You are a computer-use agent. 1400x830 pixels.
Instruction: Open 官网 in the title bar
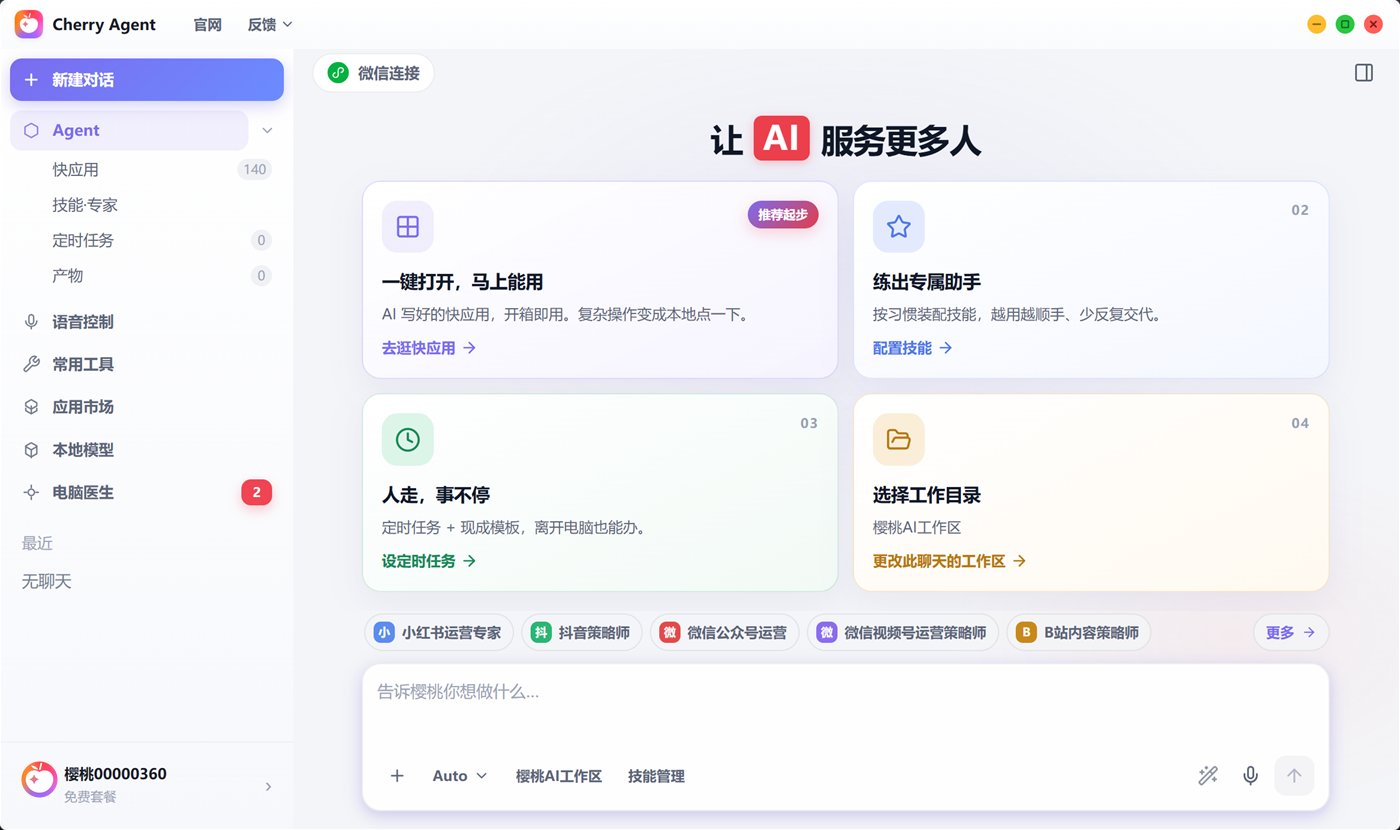207,25
